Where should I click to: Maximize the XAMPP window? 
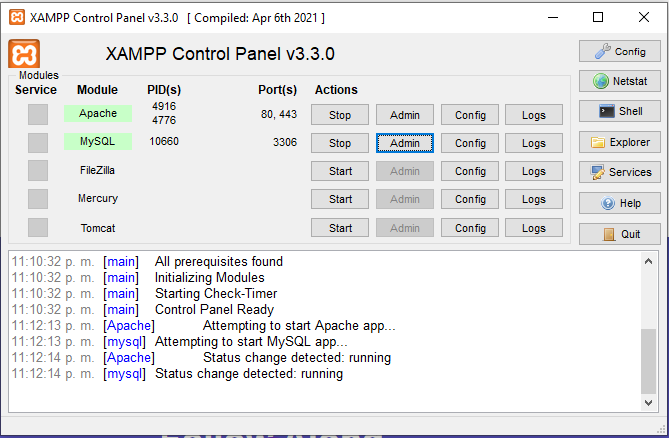[x=598, y=17]
